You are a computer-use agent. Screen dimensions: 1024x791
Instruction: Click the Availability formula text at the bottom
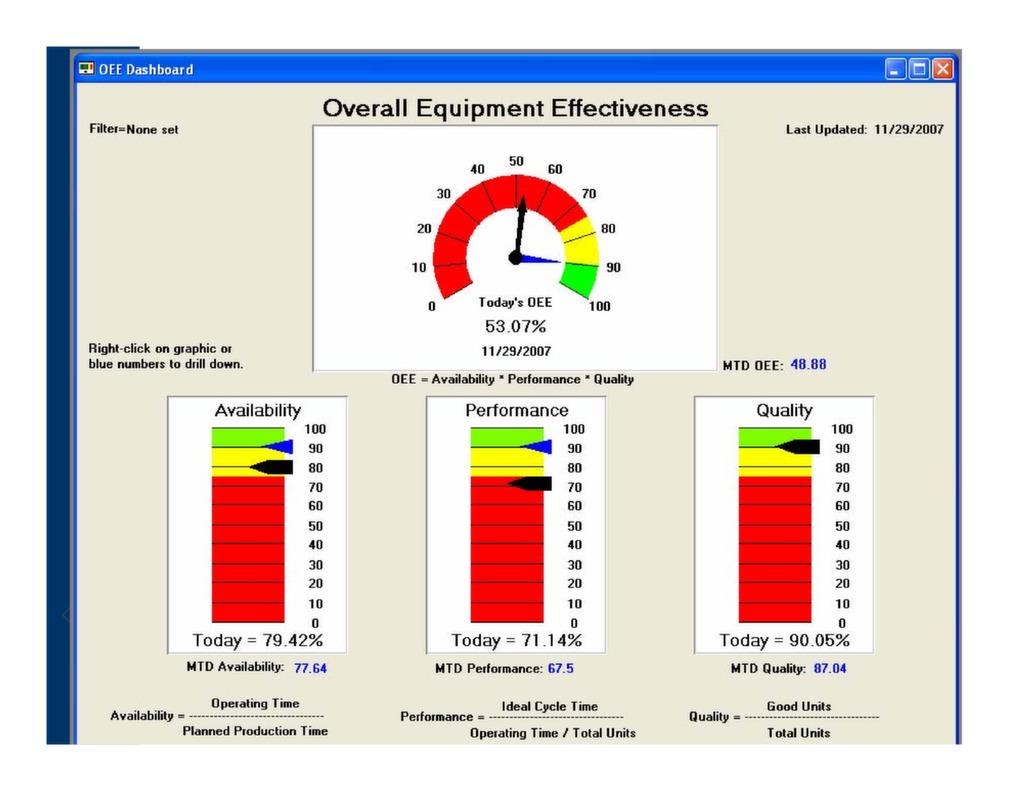click(218, 716)
